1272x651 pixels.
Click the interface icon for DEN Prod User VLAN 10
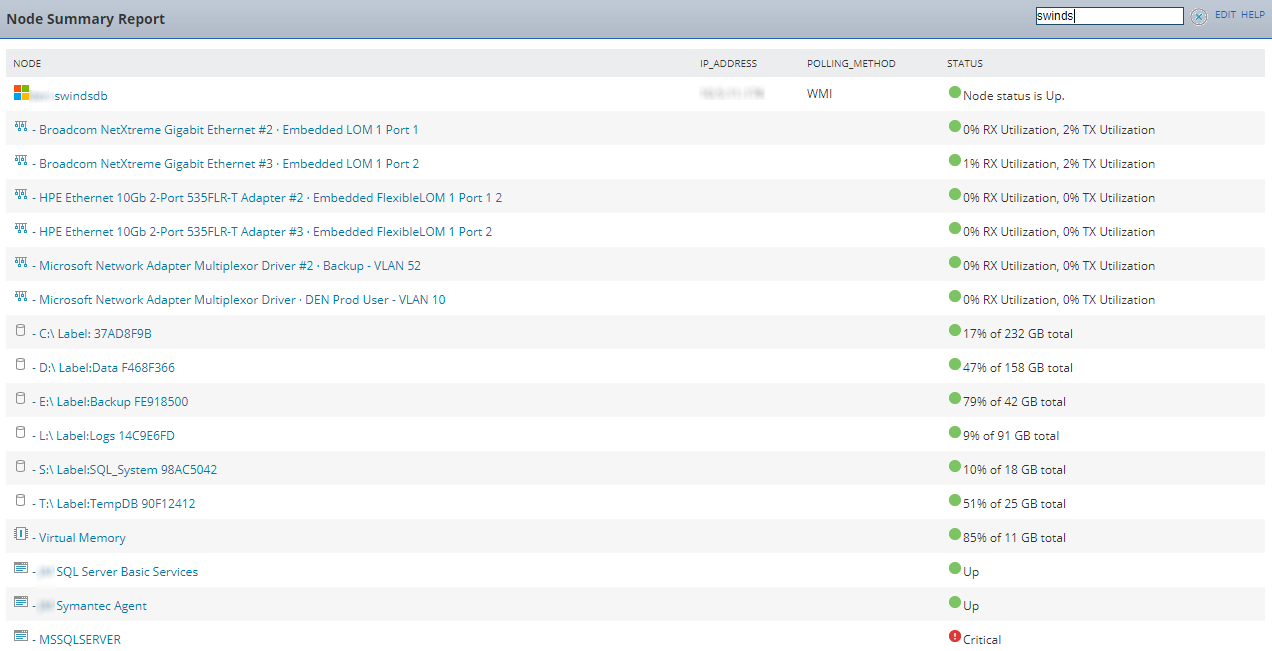21,297
